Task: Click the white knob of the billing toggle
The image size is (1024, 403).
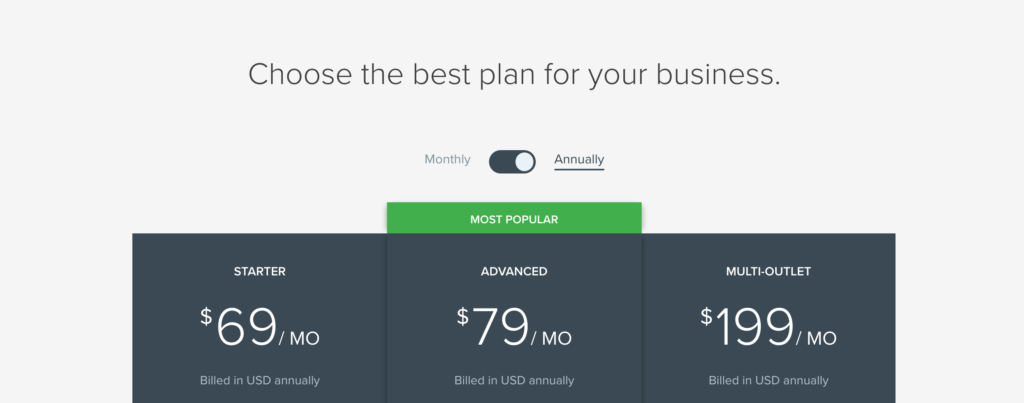Action: coord(524,162)
